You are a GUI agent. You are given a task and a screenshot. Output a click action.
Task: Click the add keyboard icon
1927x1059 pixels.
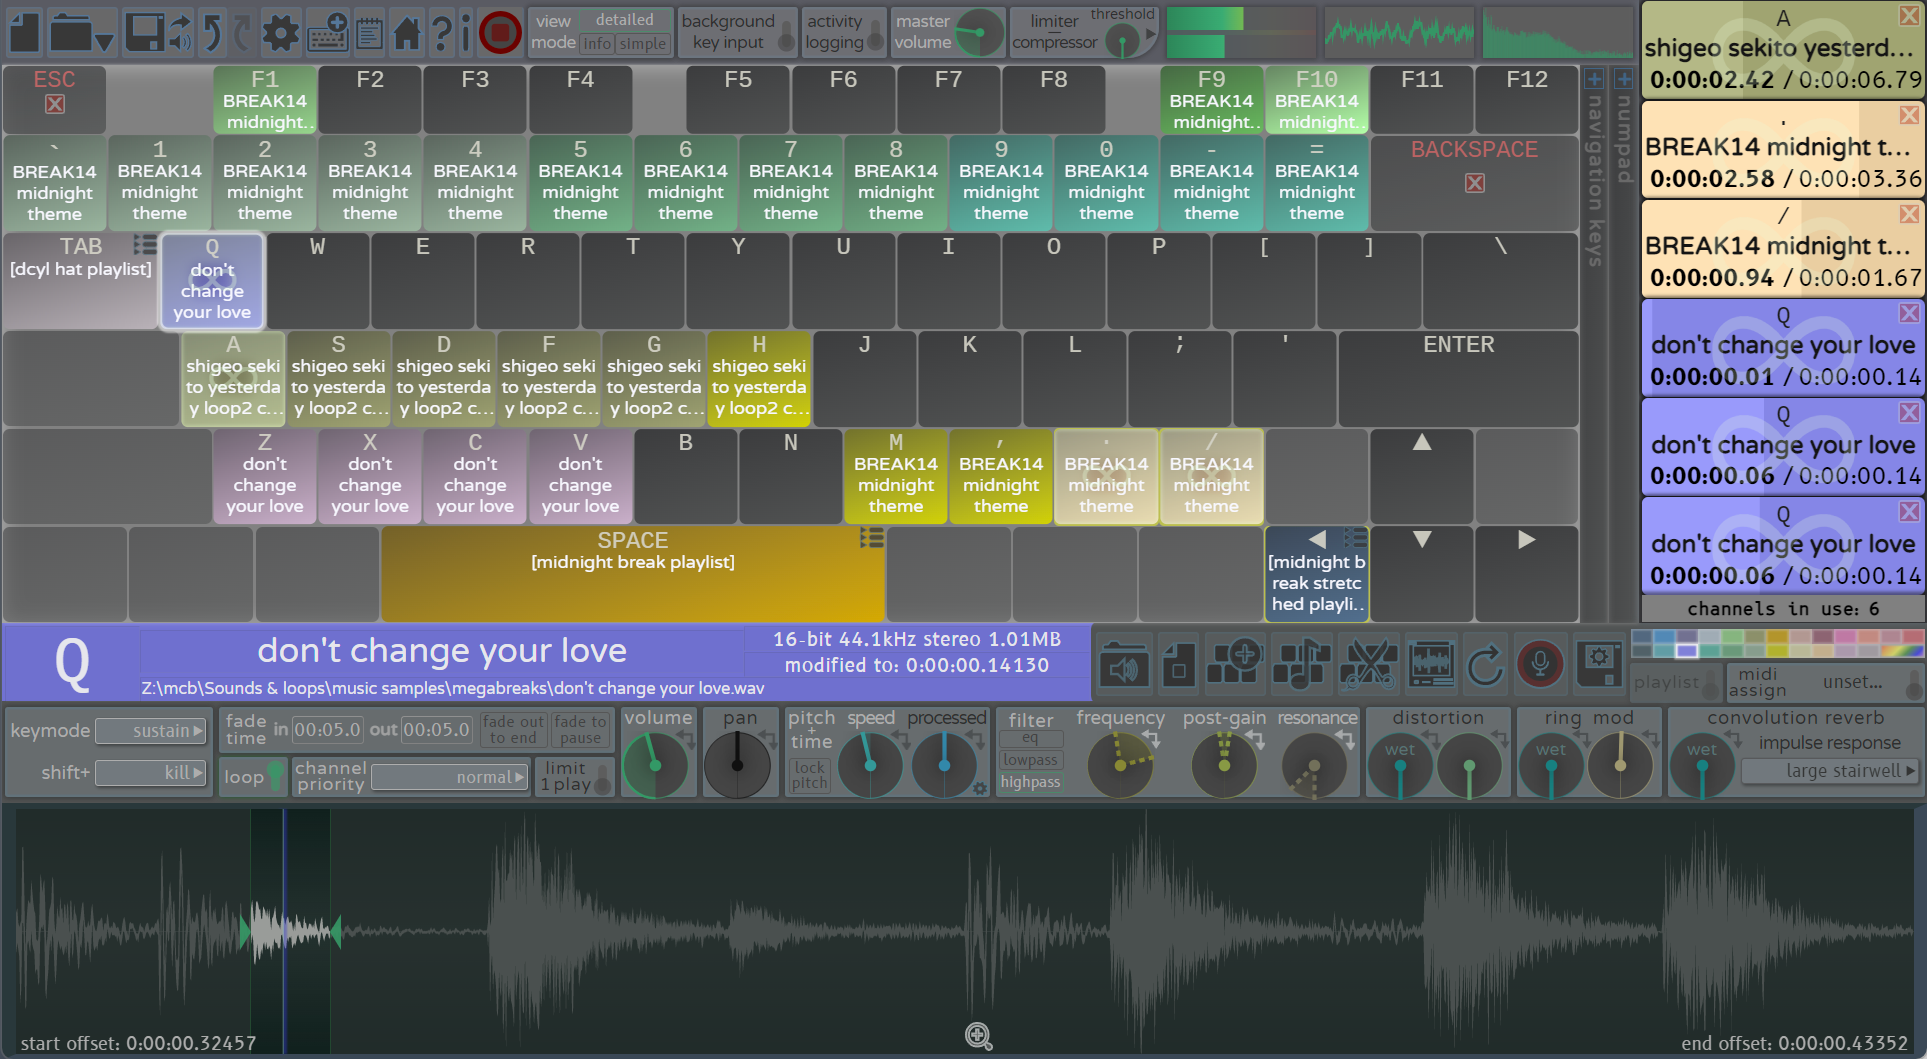click(x=328, y=33)
